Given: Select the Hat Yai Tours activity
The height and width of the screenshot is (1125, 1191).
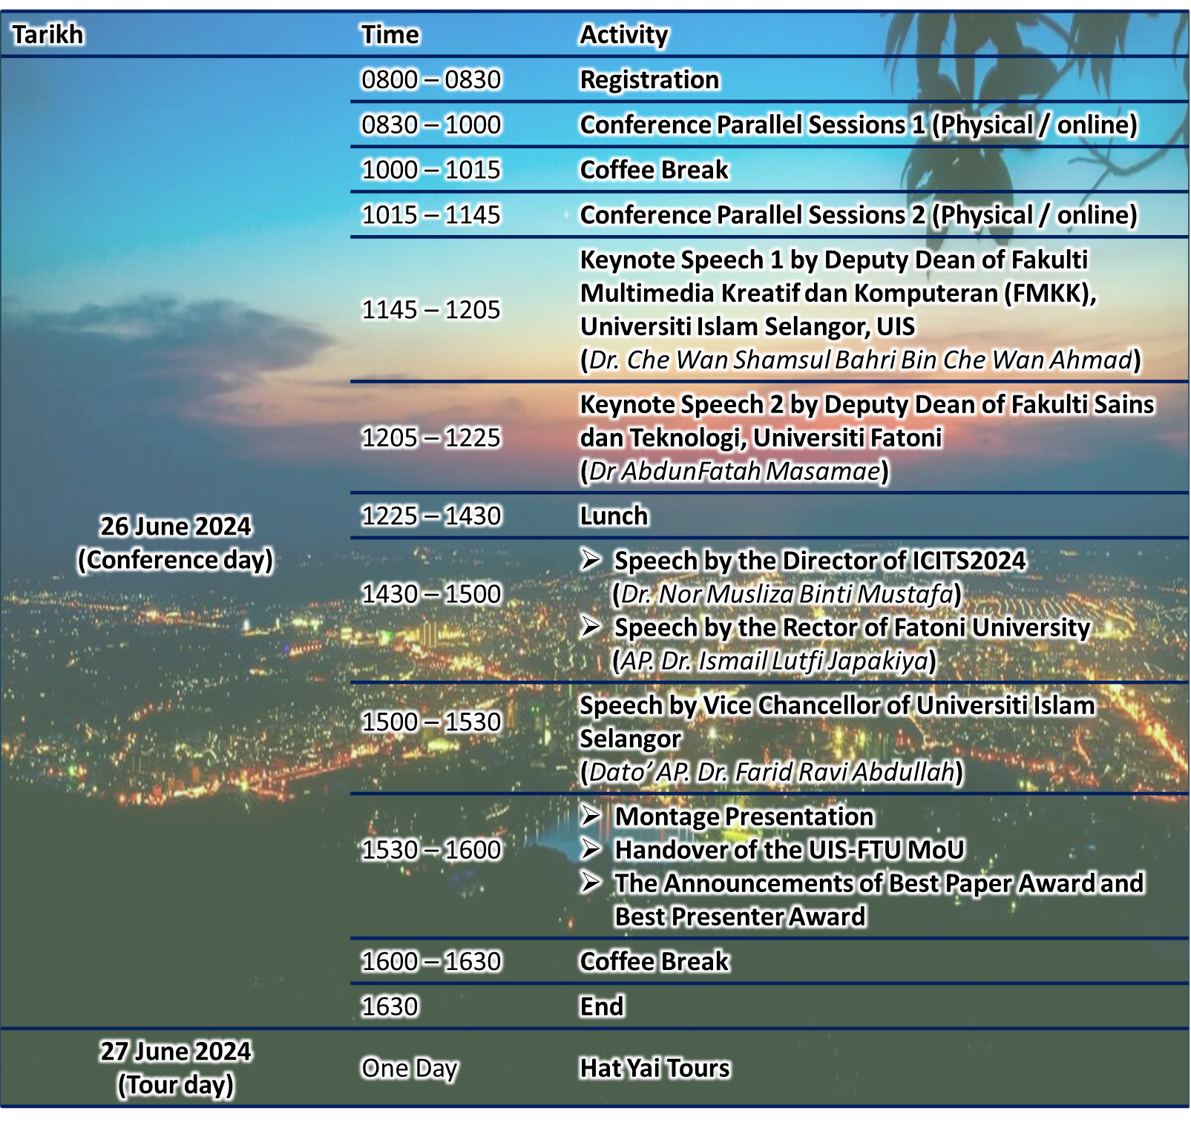Looking at the screenshot, I should (x=654, y=1068).
